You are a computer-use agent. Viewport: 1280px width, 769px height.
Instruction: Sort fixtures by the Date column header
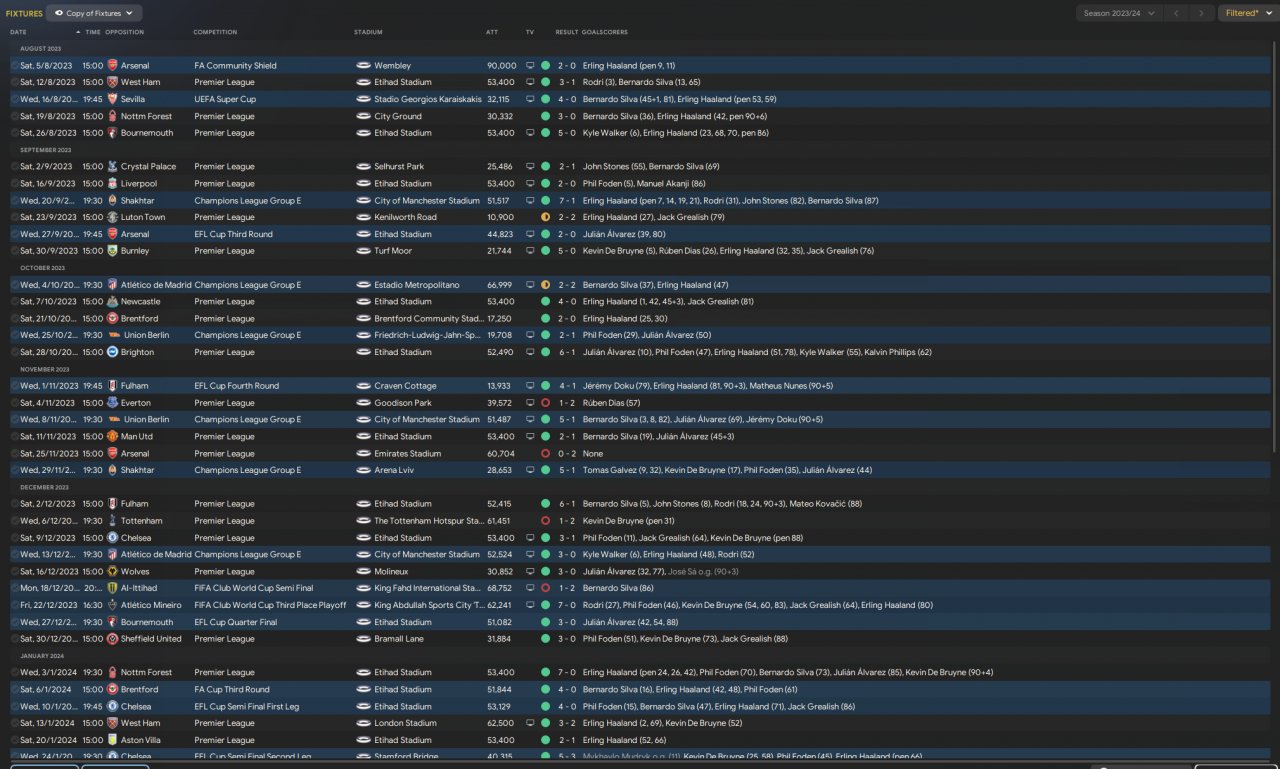pyautogui.click(x=19, y=32)
